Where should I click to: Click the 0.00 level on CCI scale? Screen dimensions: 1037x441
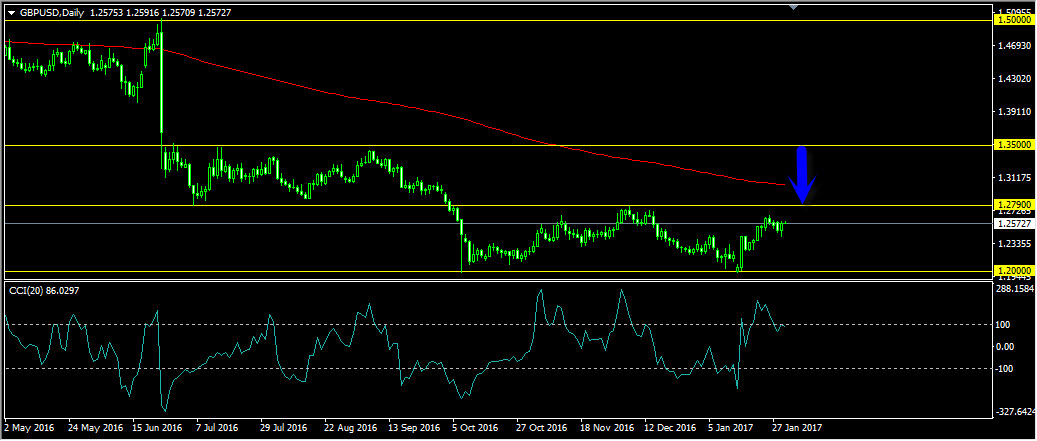[1007, 346]
